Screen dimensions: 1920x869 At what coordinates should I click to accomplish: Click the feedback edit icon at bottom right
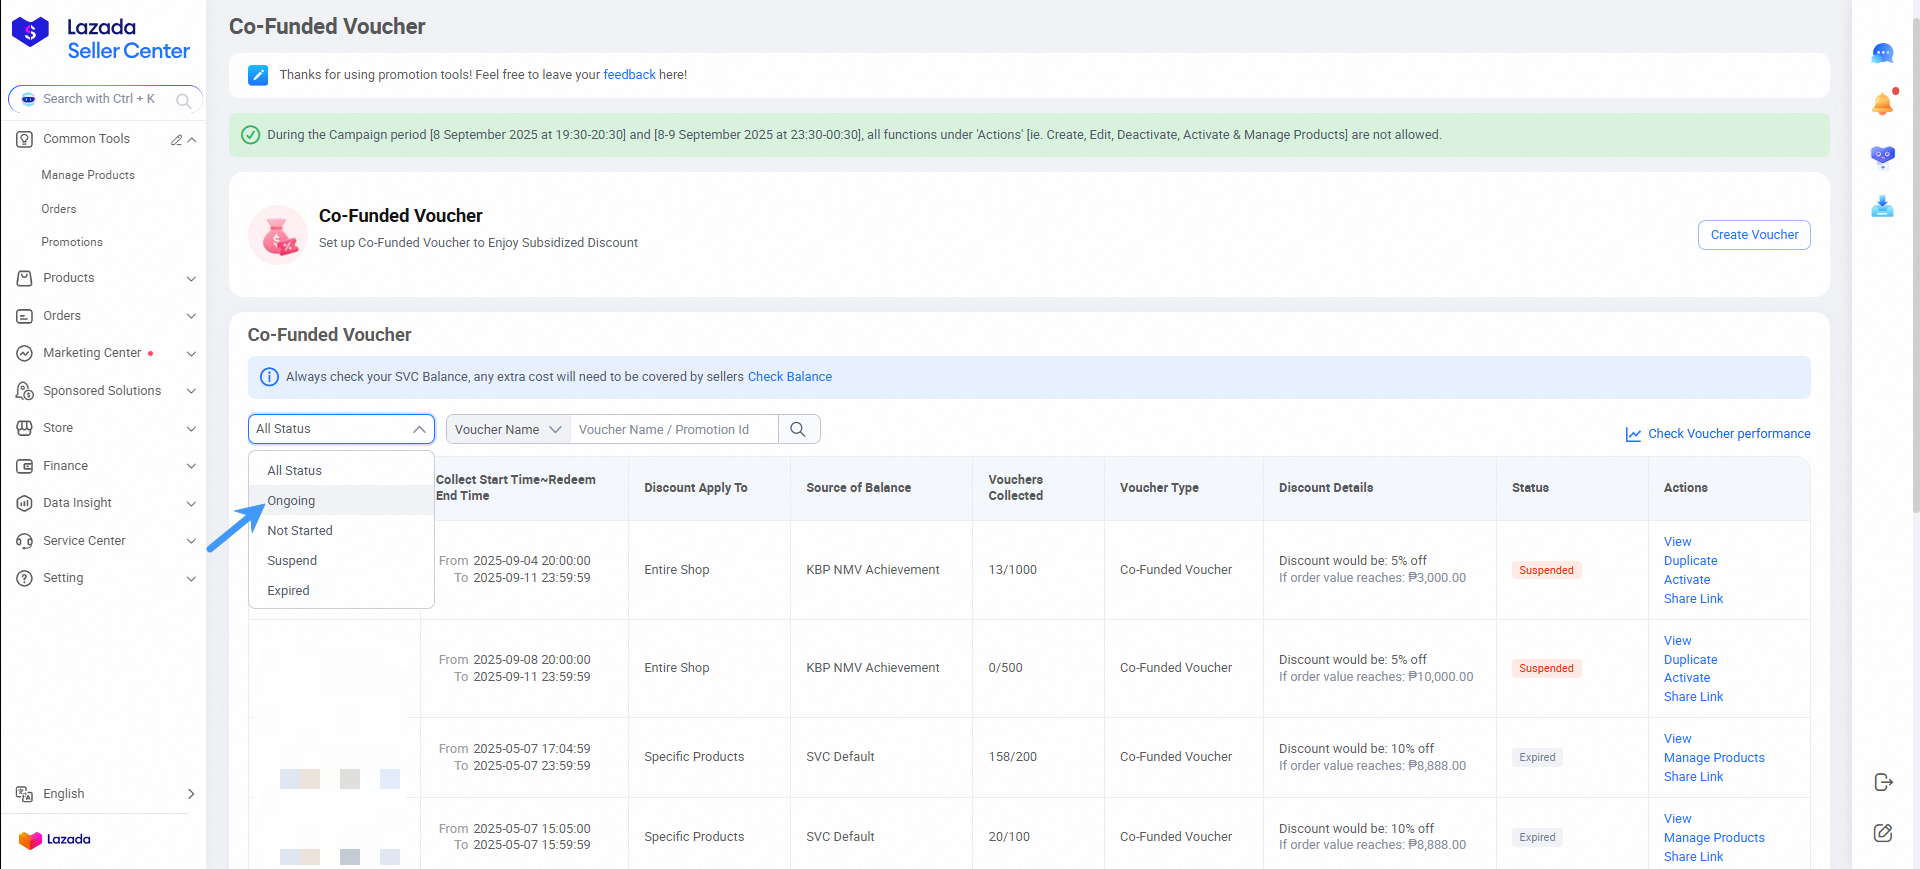(x=1882, y=833)
